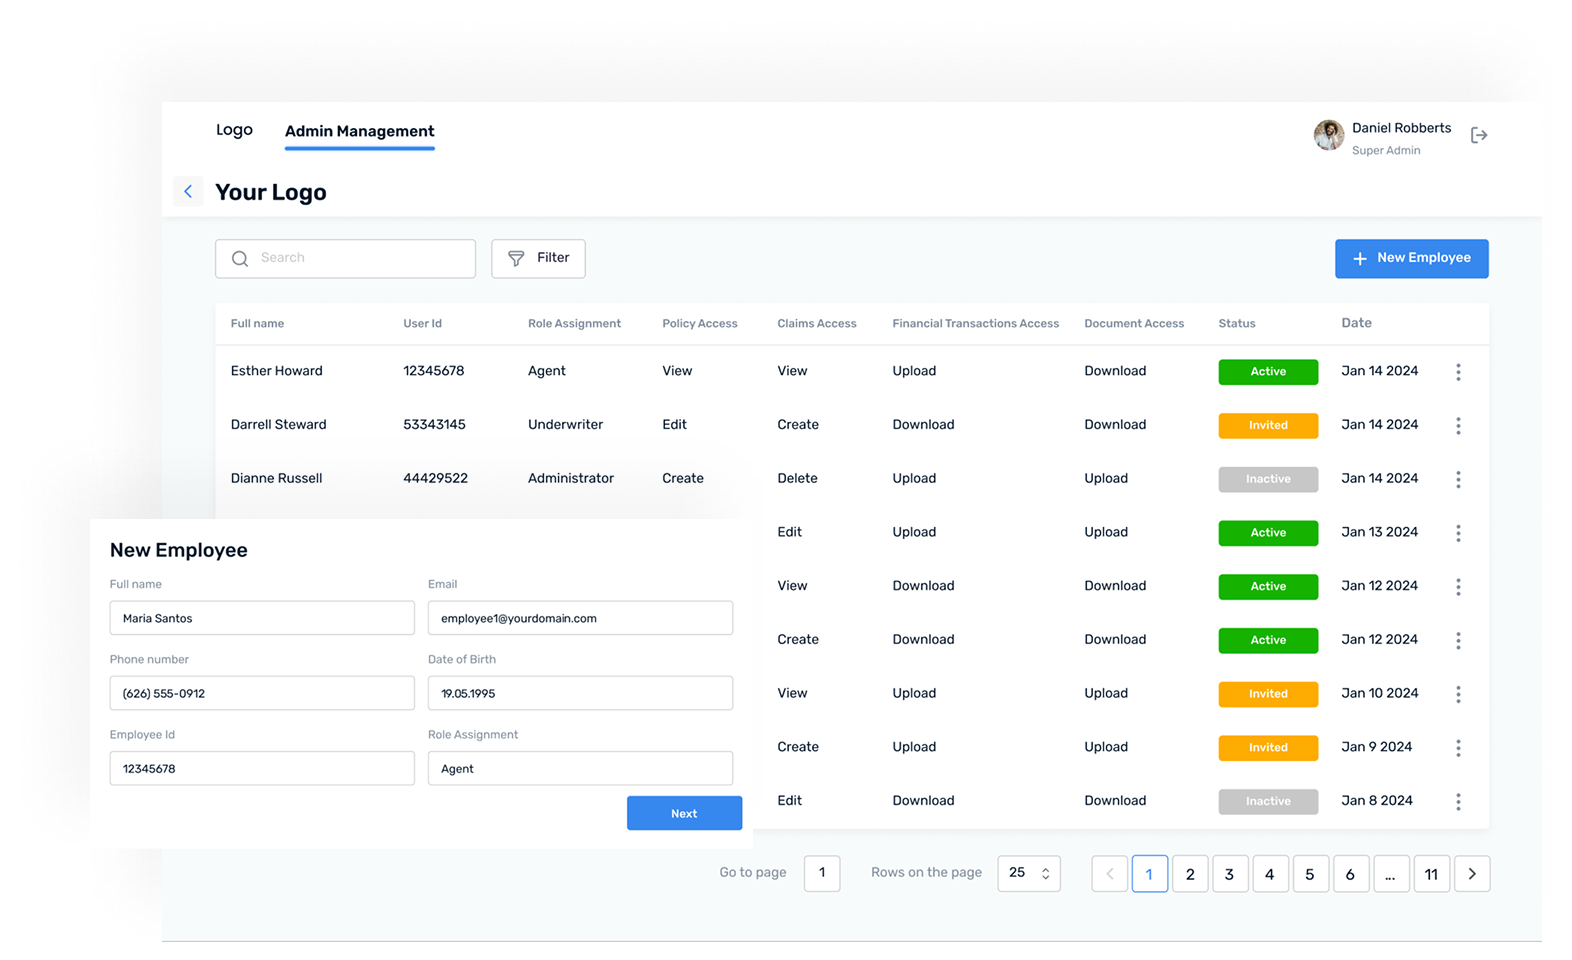The height and width of the screenshot is (960, 1572).
Task: Open row options for Esther Howard
Action: pyautogui.click(x=1458, y=372)
